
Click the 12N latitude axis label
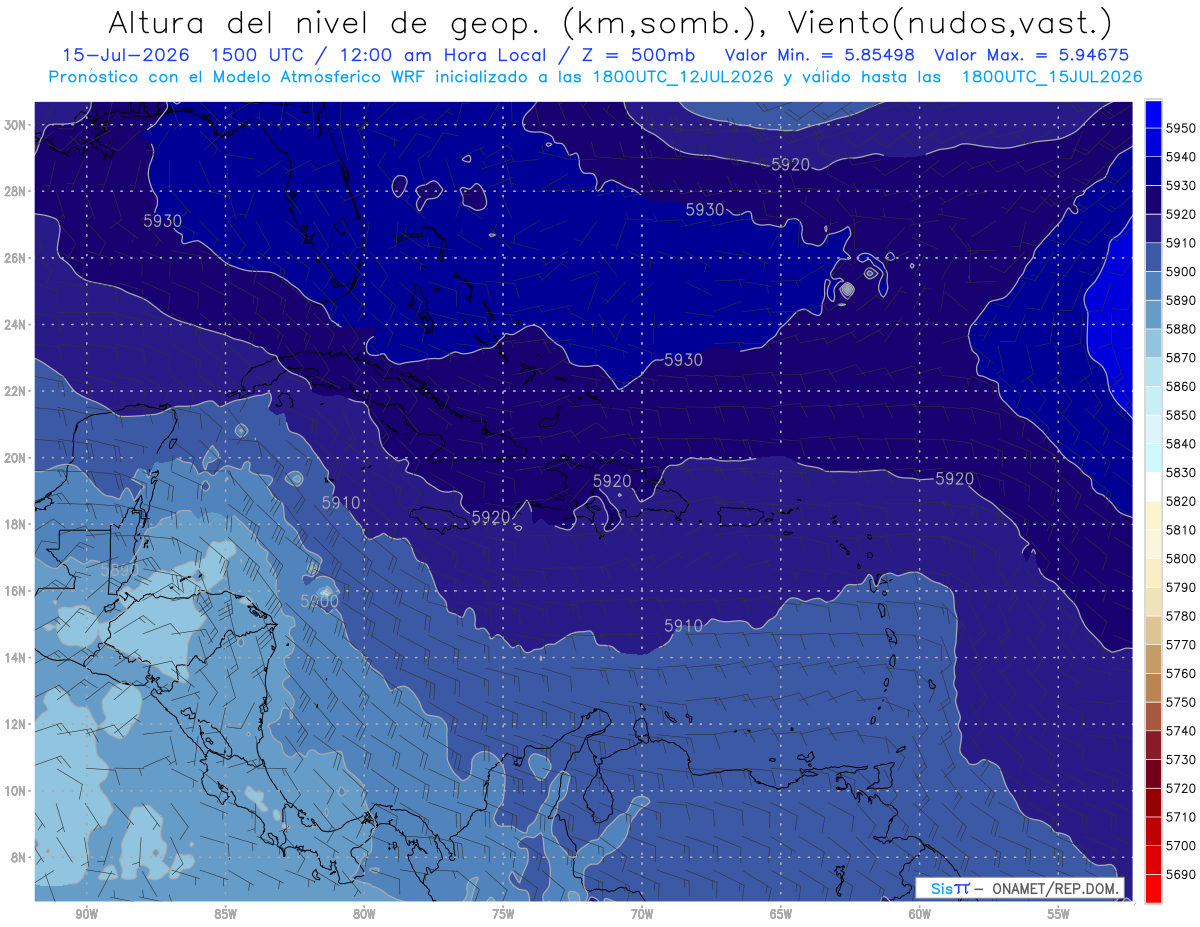(15, 724)
